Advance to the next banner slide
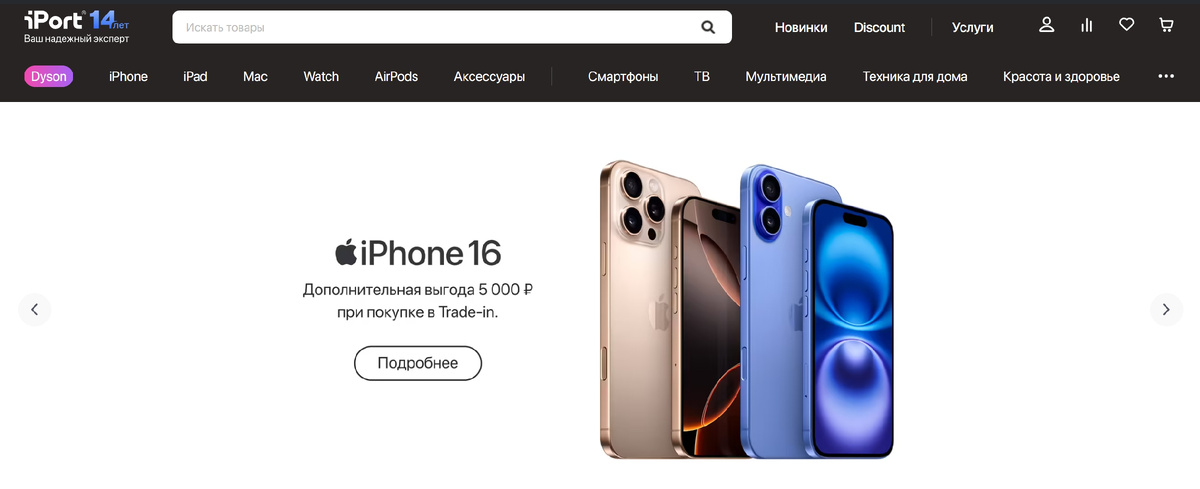This screenshot has height=489, width=1200. 1166,309
